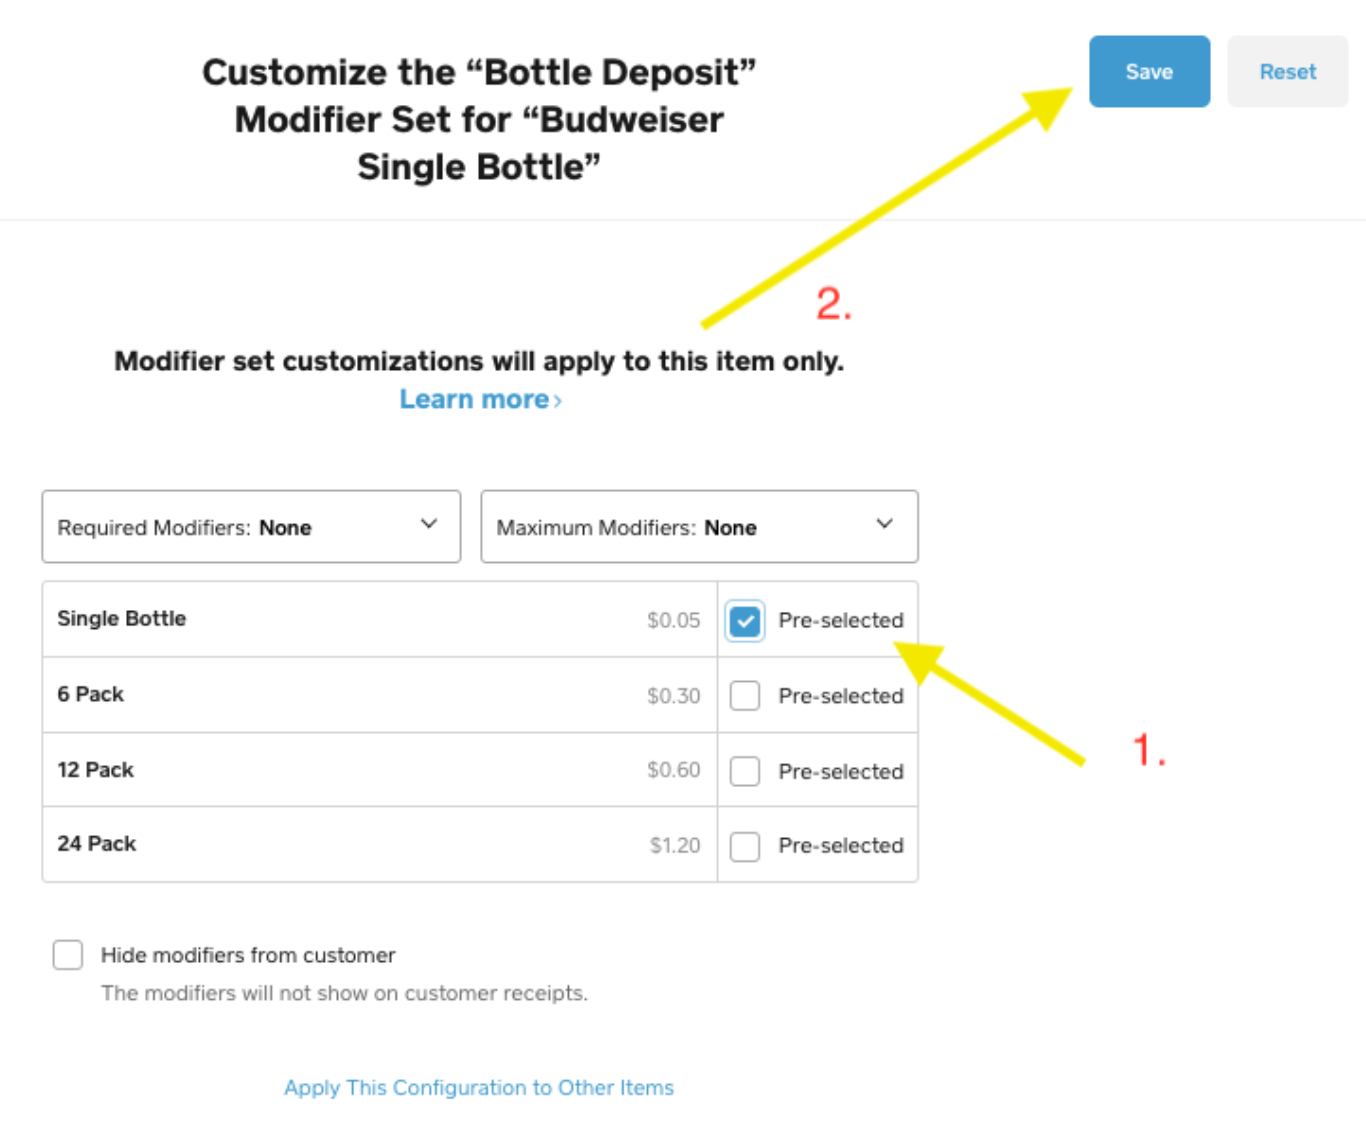The image size is (1366, 1146).
Task: Enable Hide modifiers from customer checkbox
Action: coord(68,955)
